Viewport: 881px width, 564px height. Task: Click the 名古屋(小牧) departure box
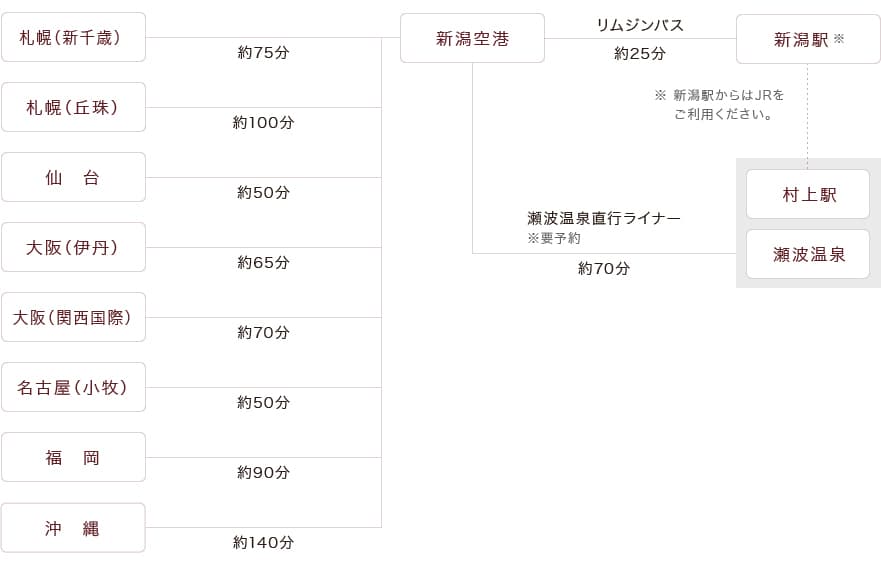coord(73,388)
